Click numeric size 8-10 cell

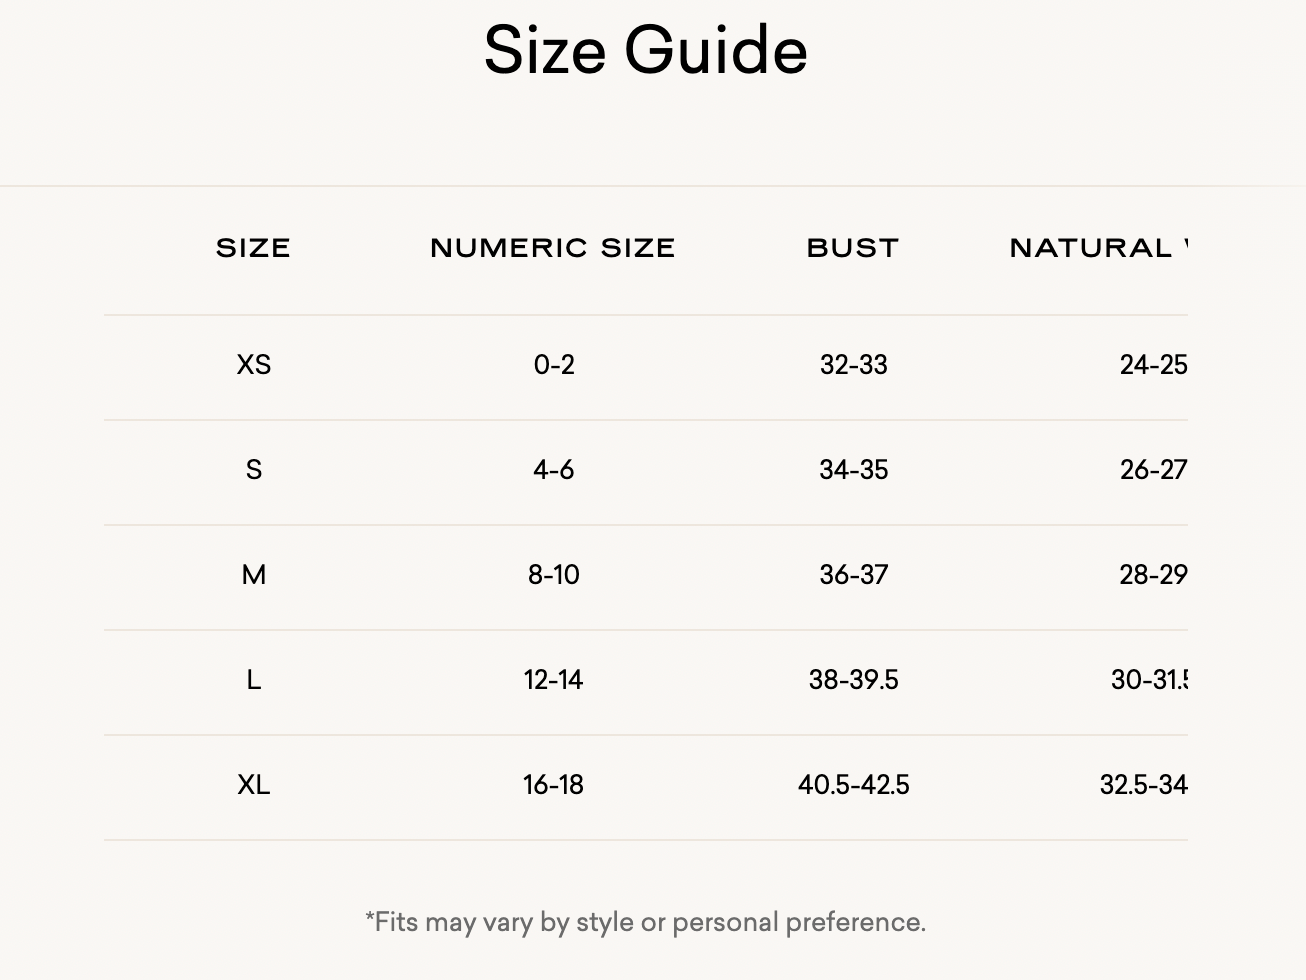pyautogui.click(x=554, y=575)
